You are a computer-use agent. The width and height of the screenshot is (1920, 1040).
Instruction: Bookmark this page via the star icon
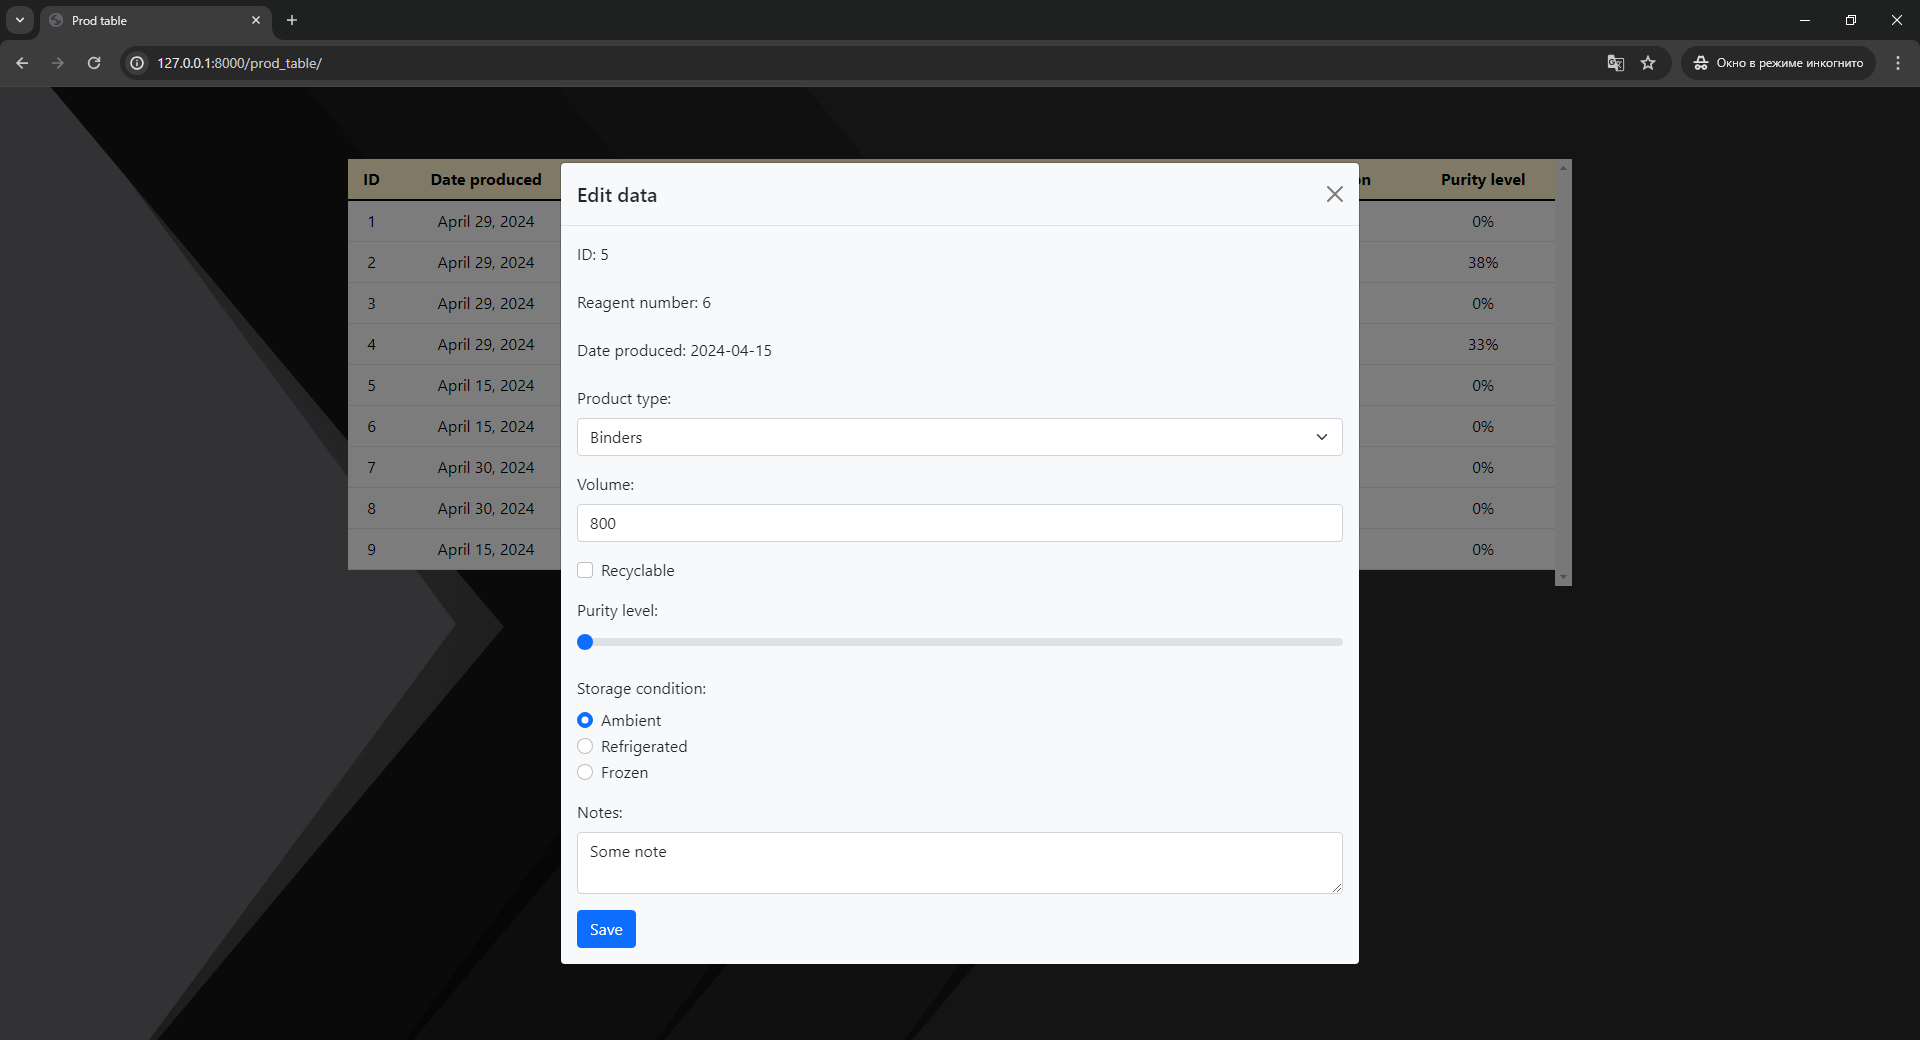click(x=1648, y=62)
